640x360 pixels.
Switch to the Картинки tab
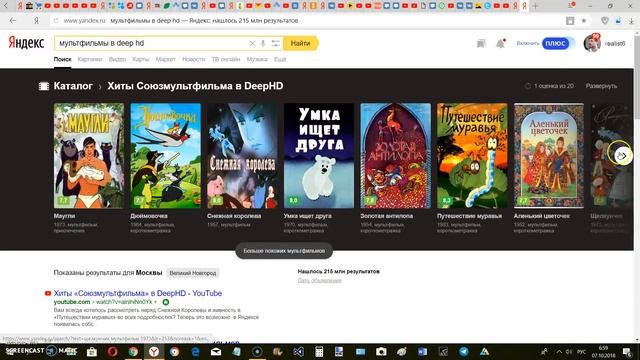coord(90,59)
